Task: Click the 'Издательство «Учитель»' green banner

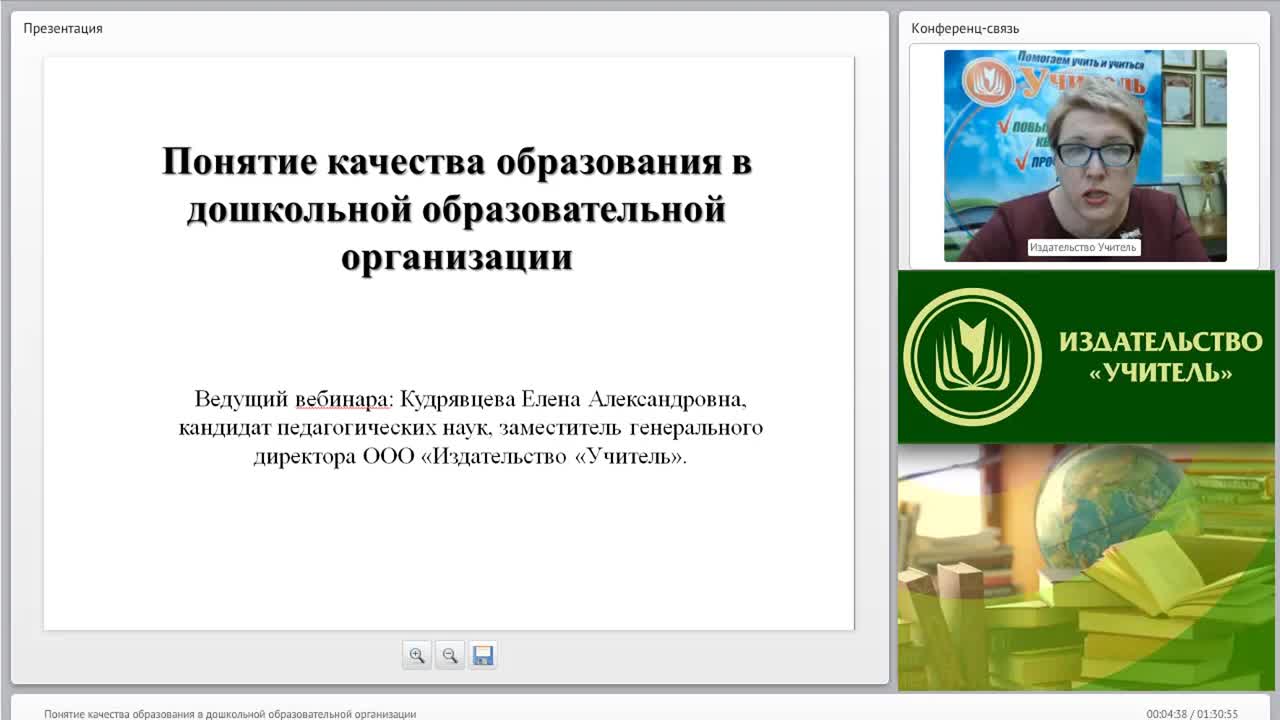Action: 1086,357
